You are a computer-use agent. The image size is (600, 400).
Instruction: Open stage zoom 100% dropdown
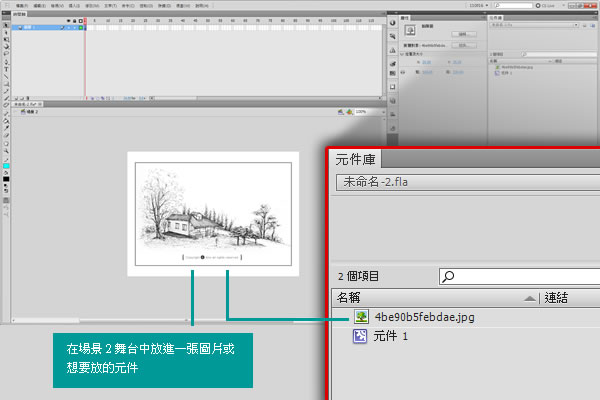tap(383, 112)
